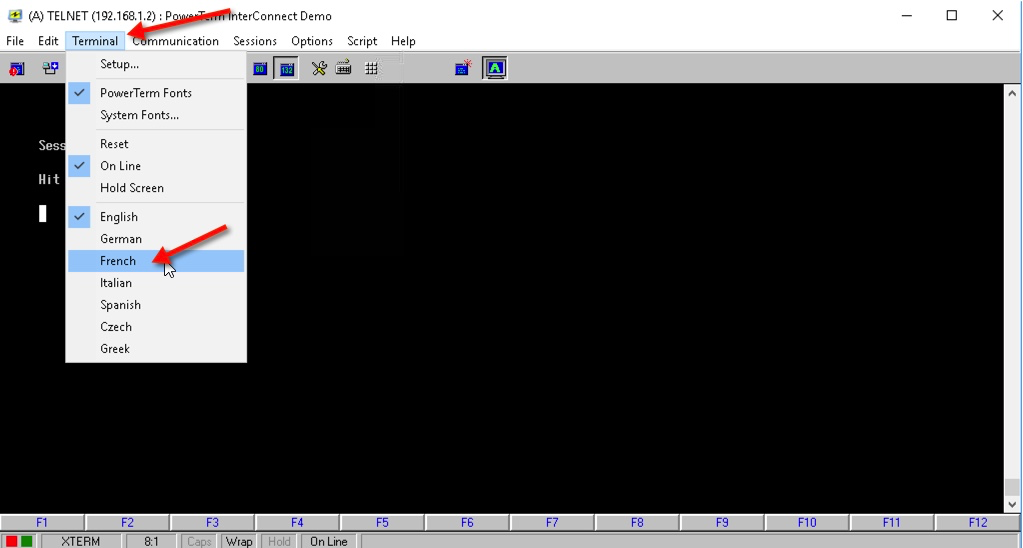The height and width of the screenshot is (548, 1023).
Task: Toggle PowerTerm Fonts option
Action: coord(156,93)
